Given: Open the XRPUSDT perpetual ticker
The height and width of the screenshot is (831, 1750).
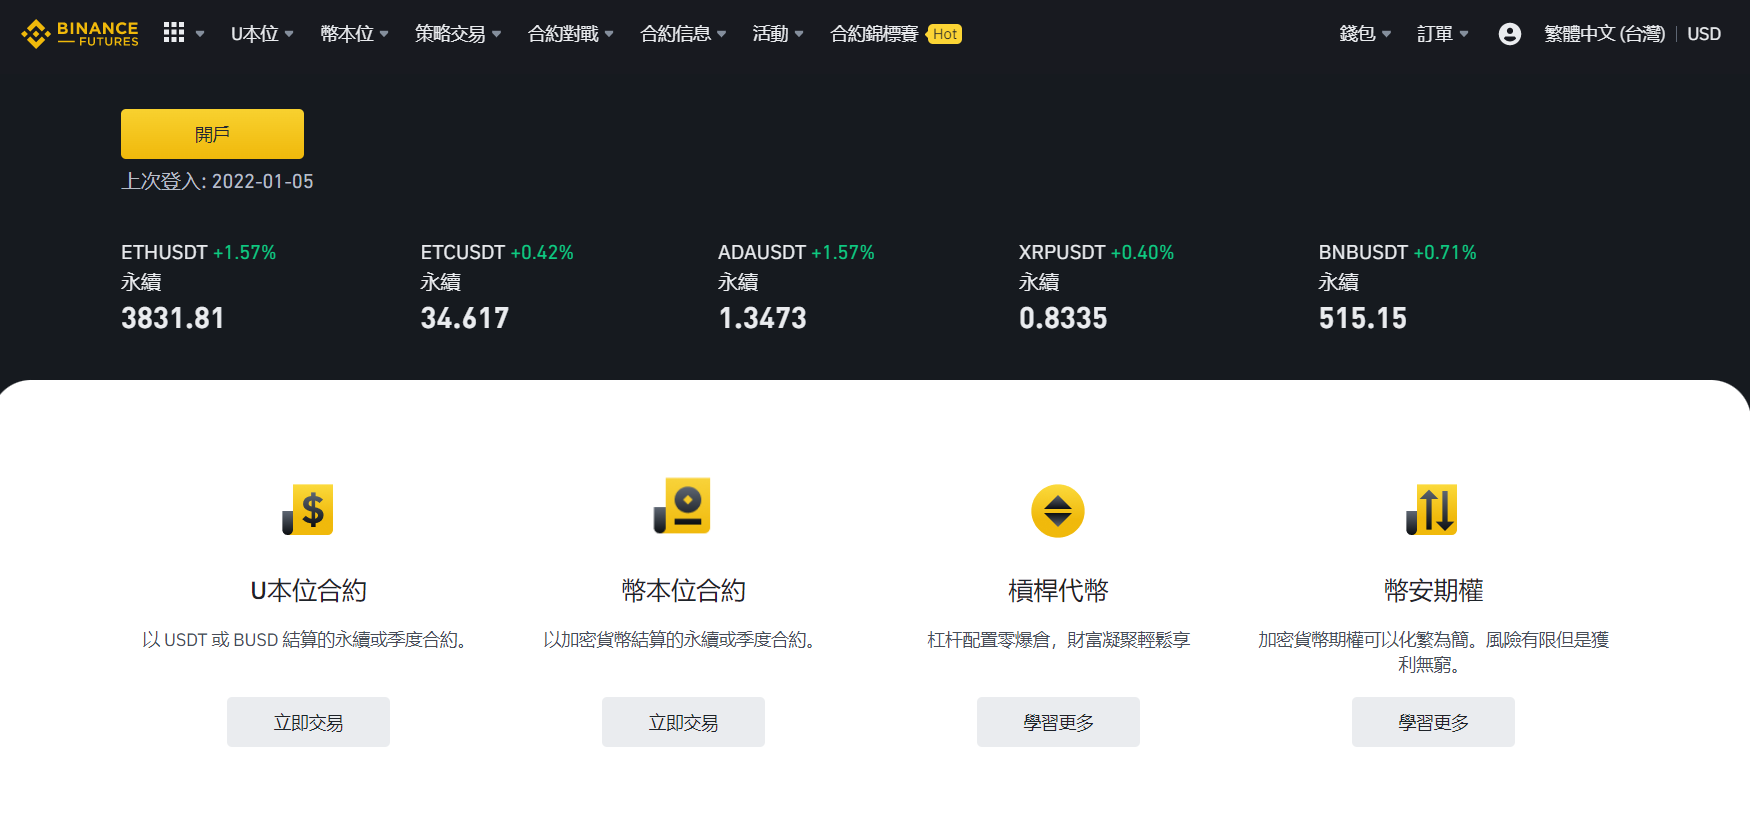Looking at the screenshot, I should point(1096,287).
